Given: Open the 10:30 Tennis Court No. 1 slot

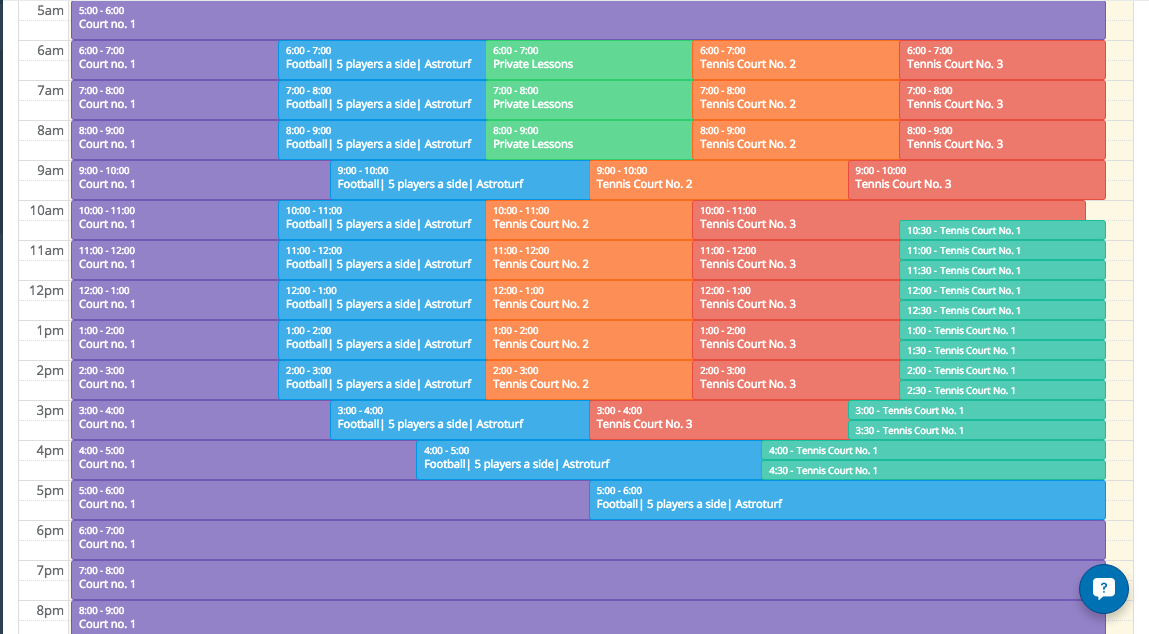Looking at the screenshot, I should tap(1001, 230).
